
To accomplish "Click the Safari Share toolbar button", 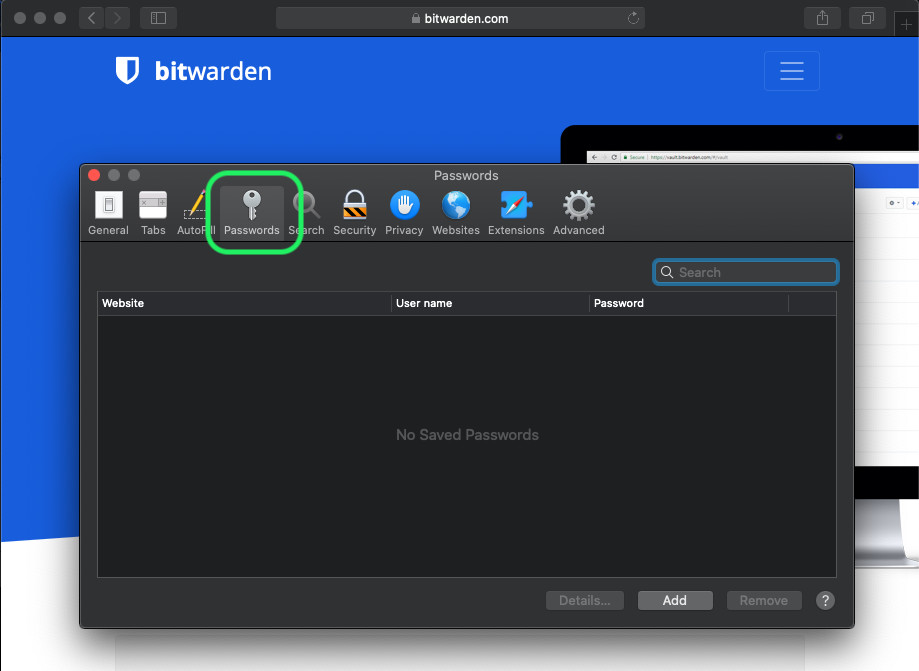I will 822,18.
